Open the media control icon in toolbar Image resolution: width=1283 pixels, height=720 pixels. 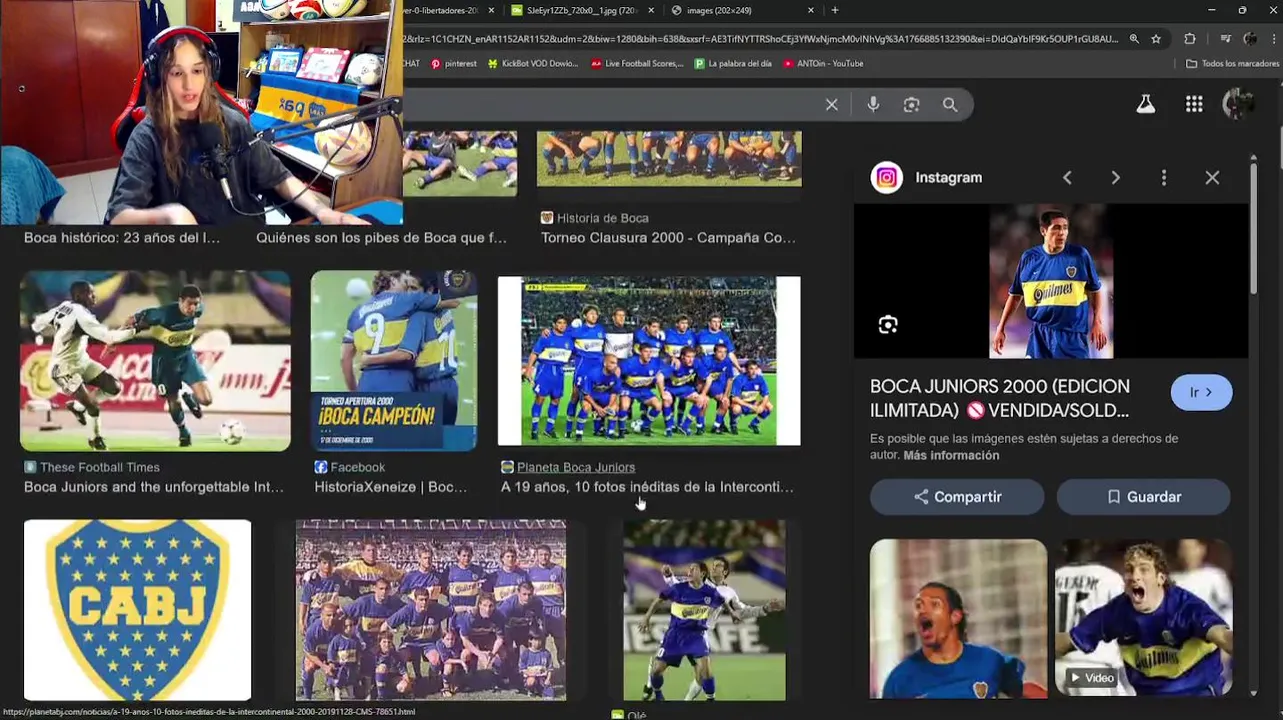[x=1226, y=39]
